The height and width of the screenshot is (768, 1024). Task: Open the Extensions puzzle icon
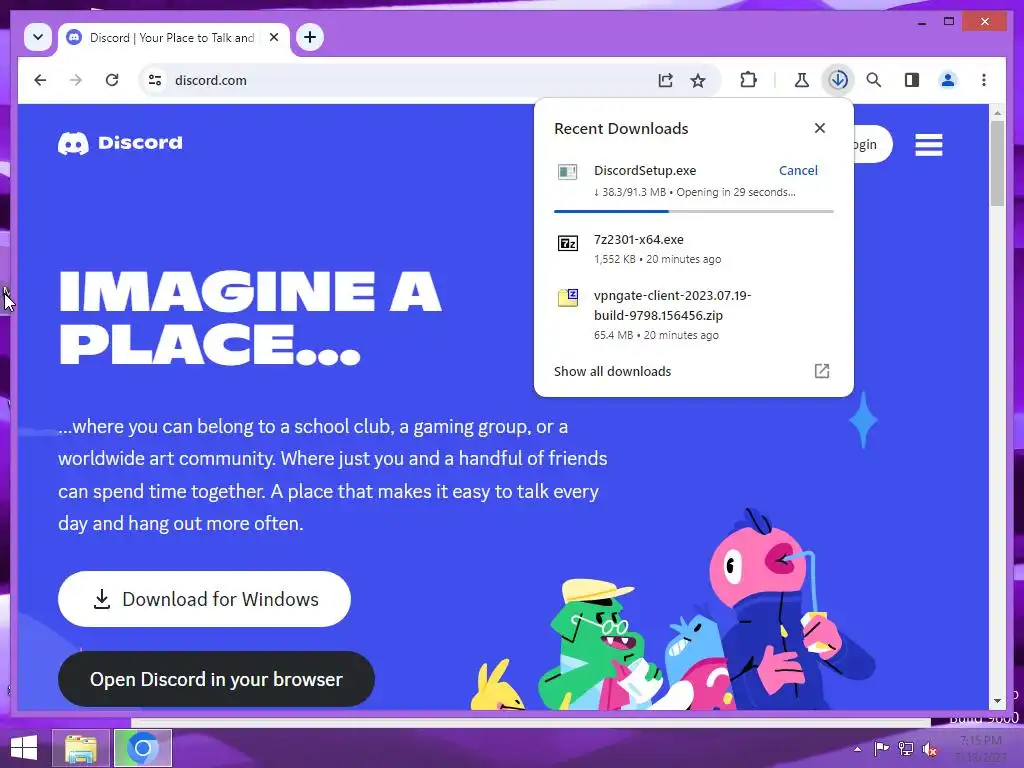[748, 80]
